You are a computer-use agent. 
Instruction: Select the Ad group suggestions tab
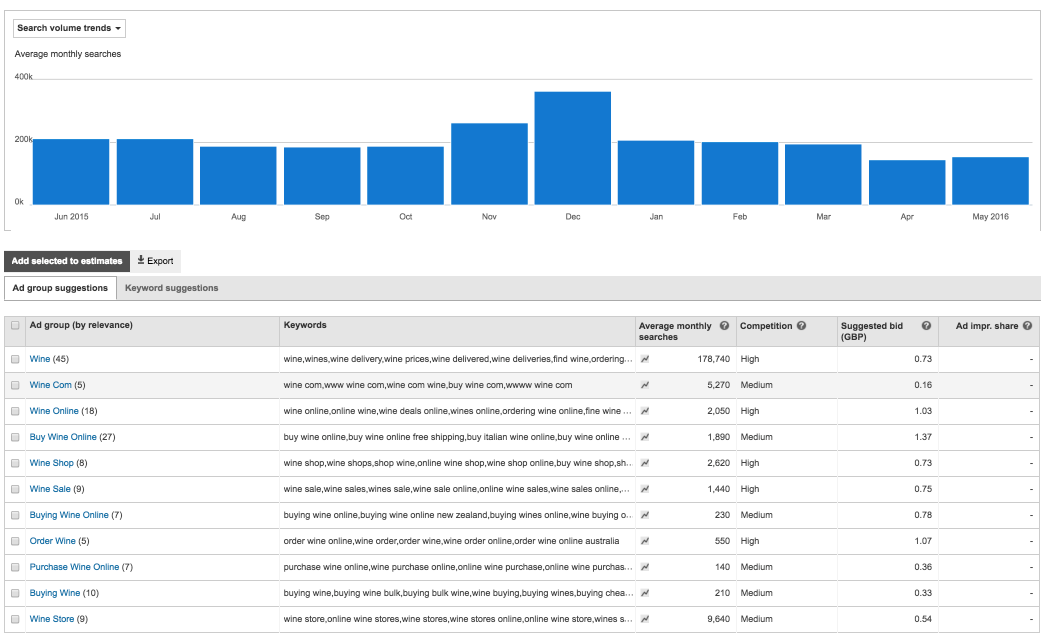click(x=60, y=288)
